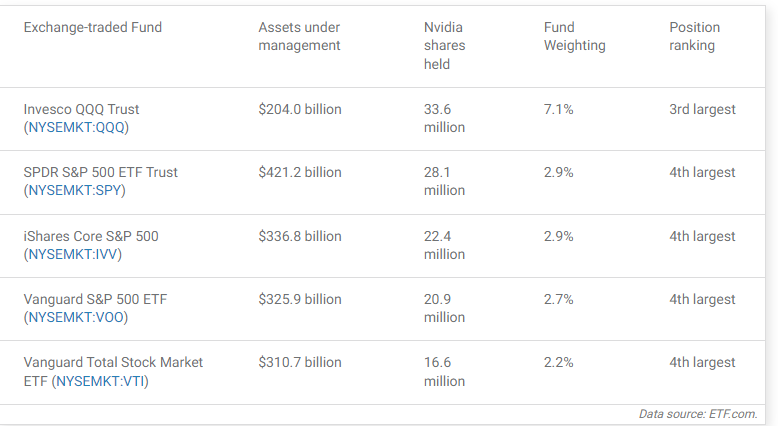Open the NYSEMKT:QQQ ticker link

(x=78, y=128)
